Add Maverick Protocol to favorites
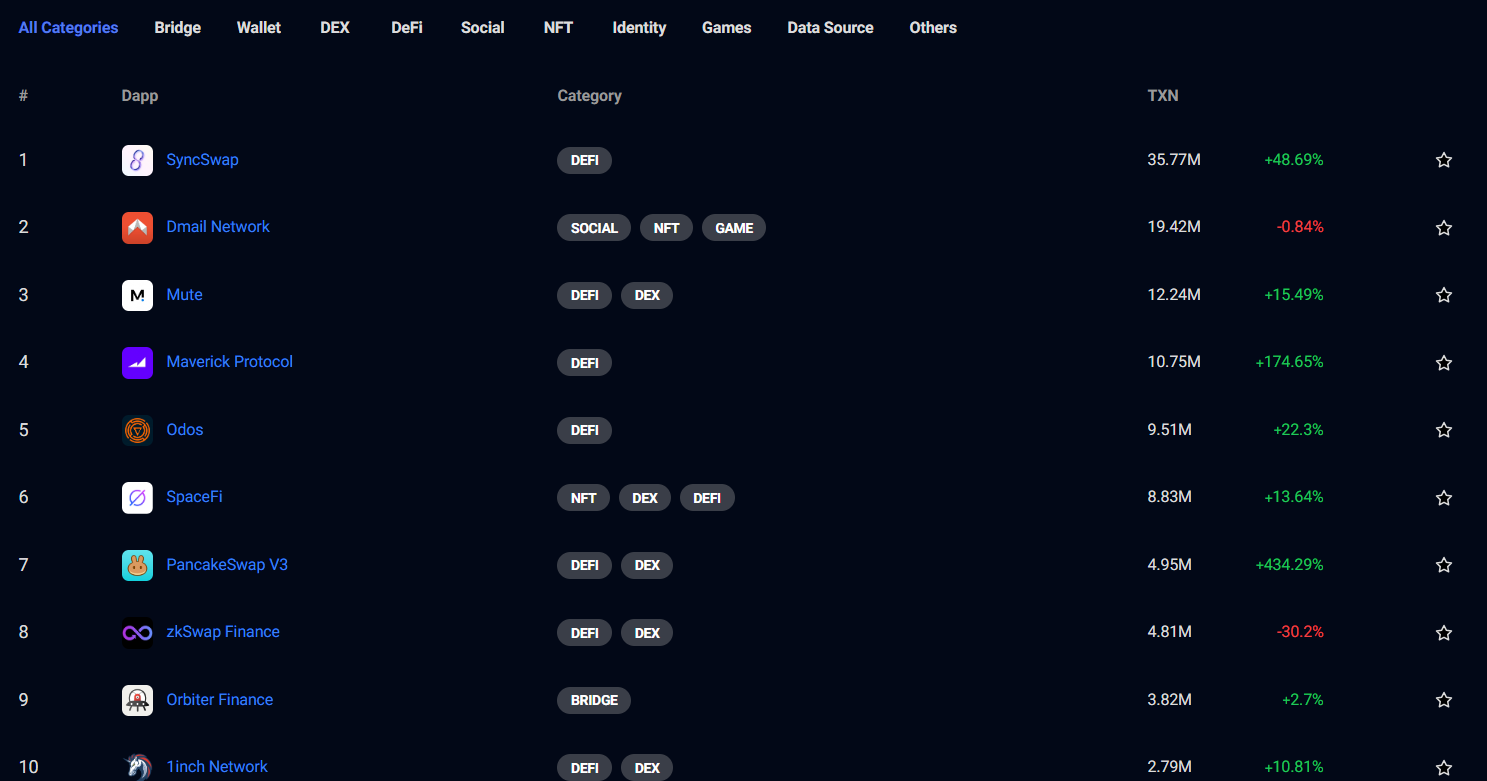 click(x=1443, y=363)
